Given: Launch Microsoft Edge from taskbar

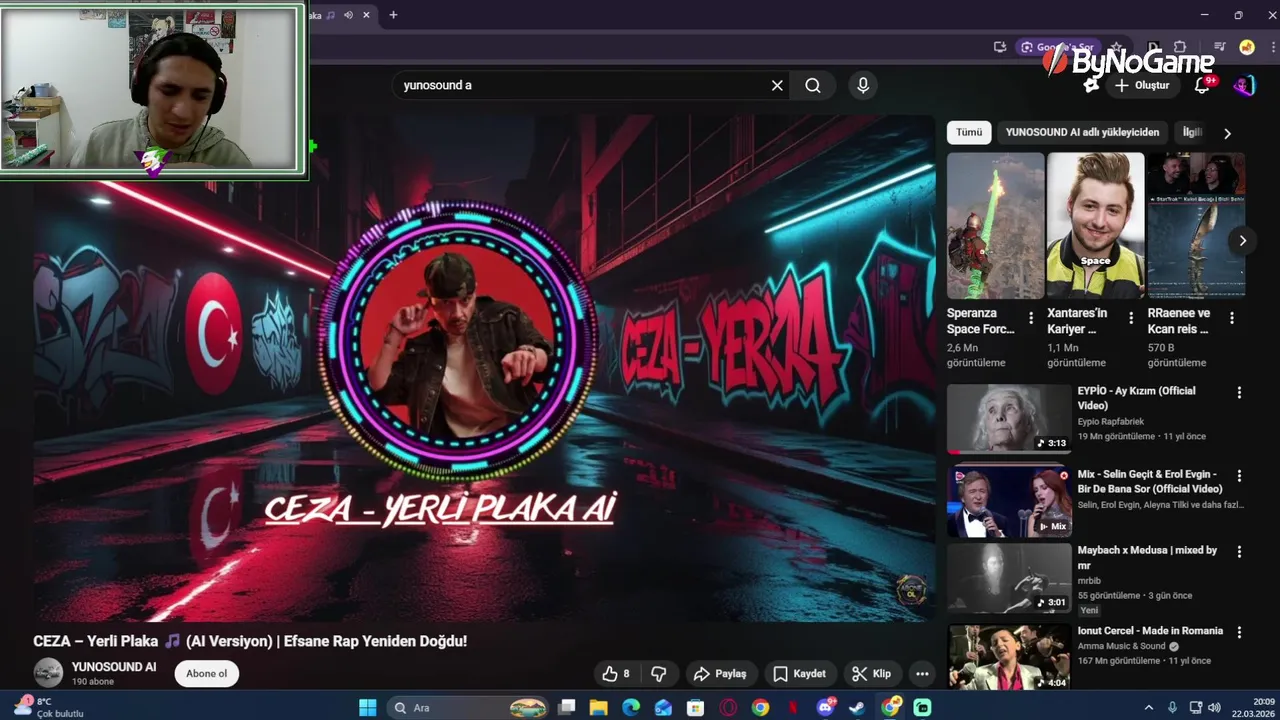Looking at the screenshot, I should pos(631,707).
